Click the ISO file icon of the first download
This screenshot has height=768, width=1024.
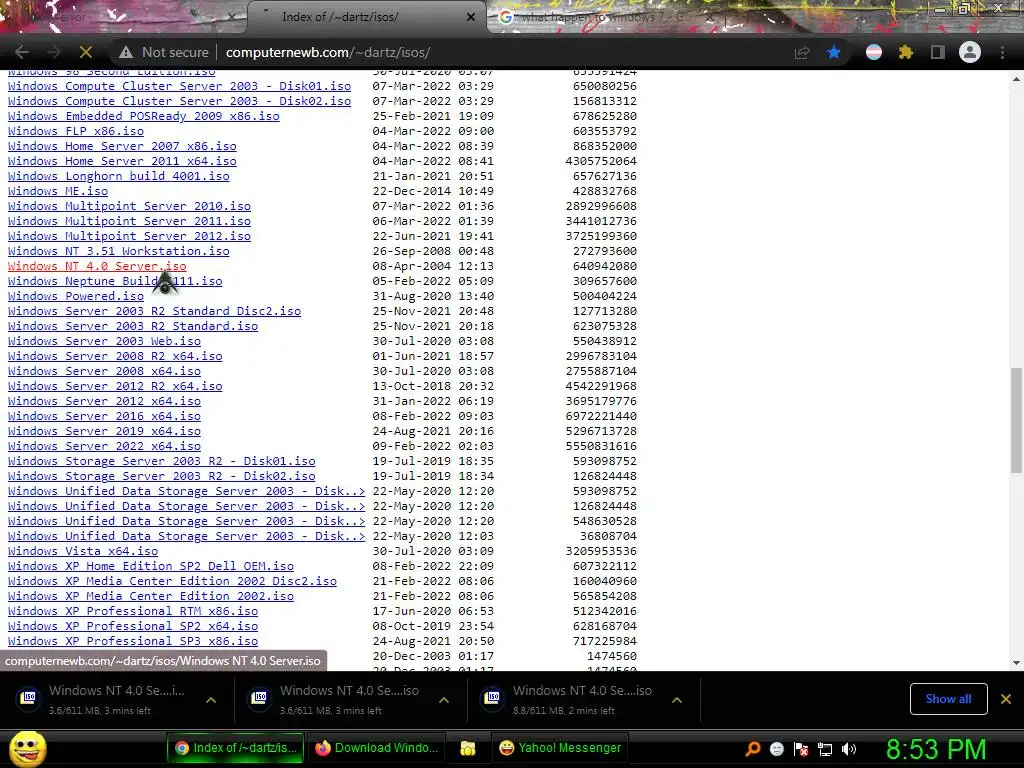point(29,697)
